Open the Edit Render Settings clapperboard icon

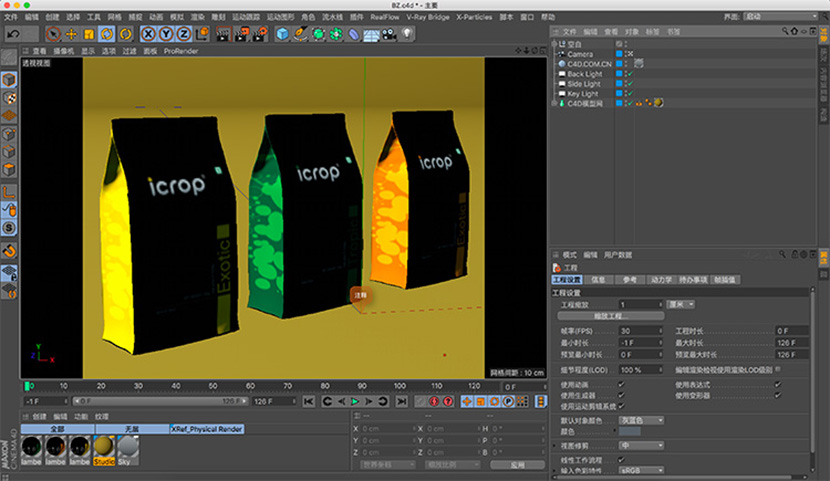259,34
